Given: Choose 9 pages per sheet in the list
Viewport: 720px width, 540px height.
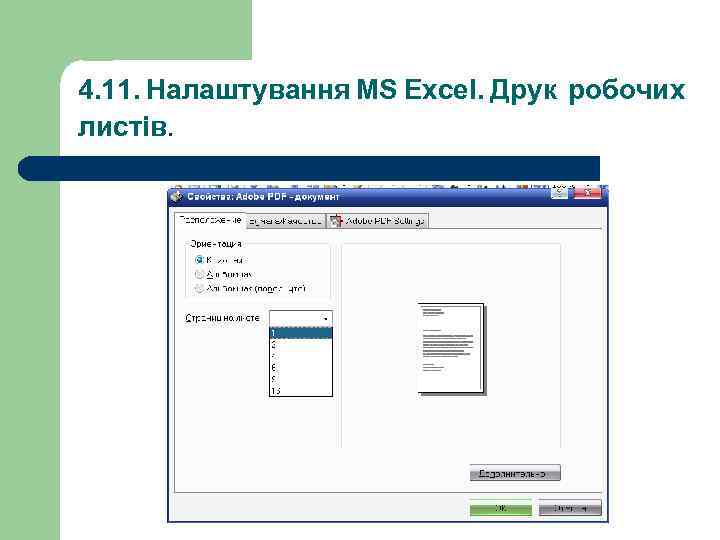Looking at the screenshot, I should pyautogui.click(x=301, y=379).
